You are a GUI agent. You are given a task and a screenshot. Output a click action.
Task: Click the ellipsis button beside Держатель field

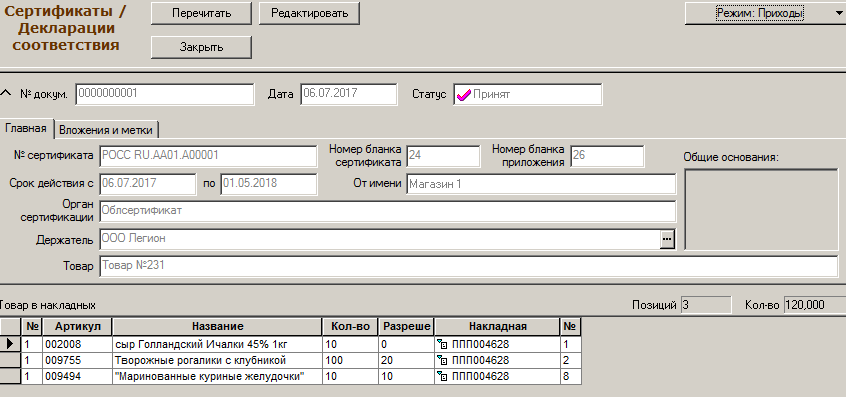point(667,239)
